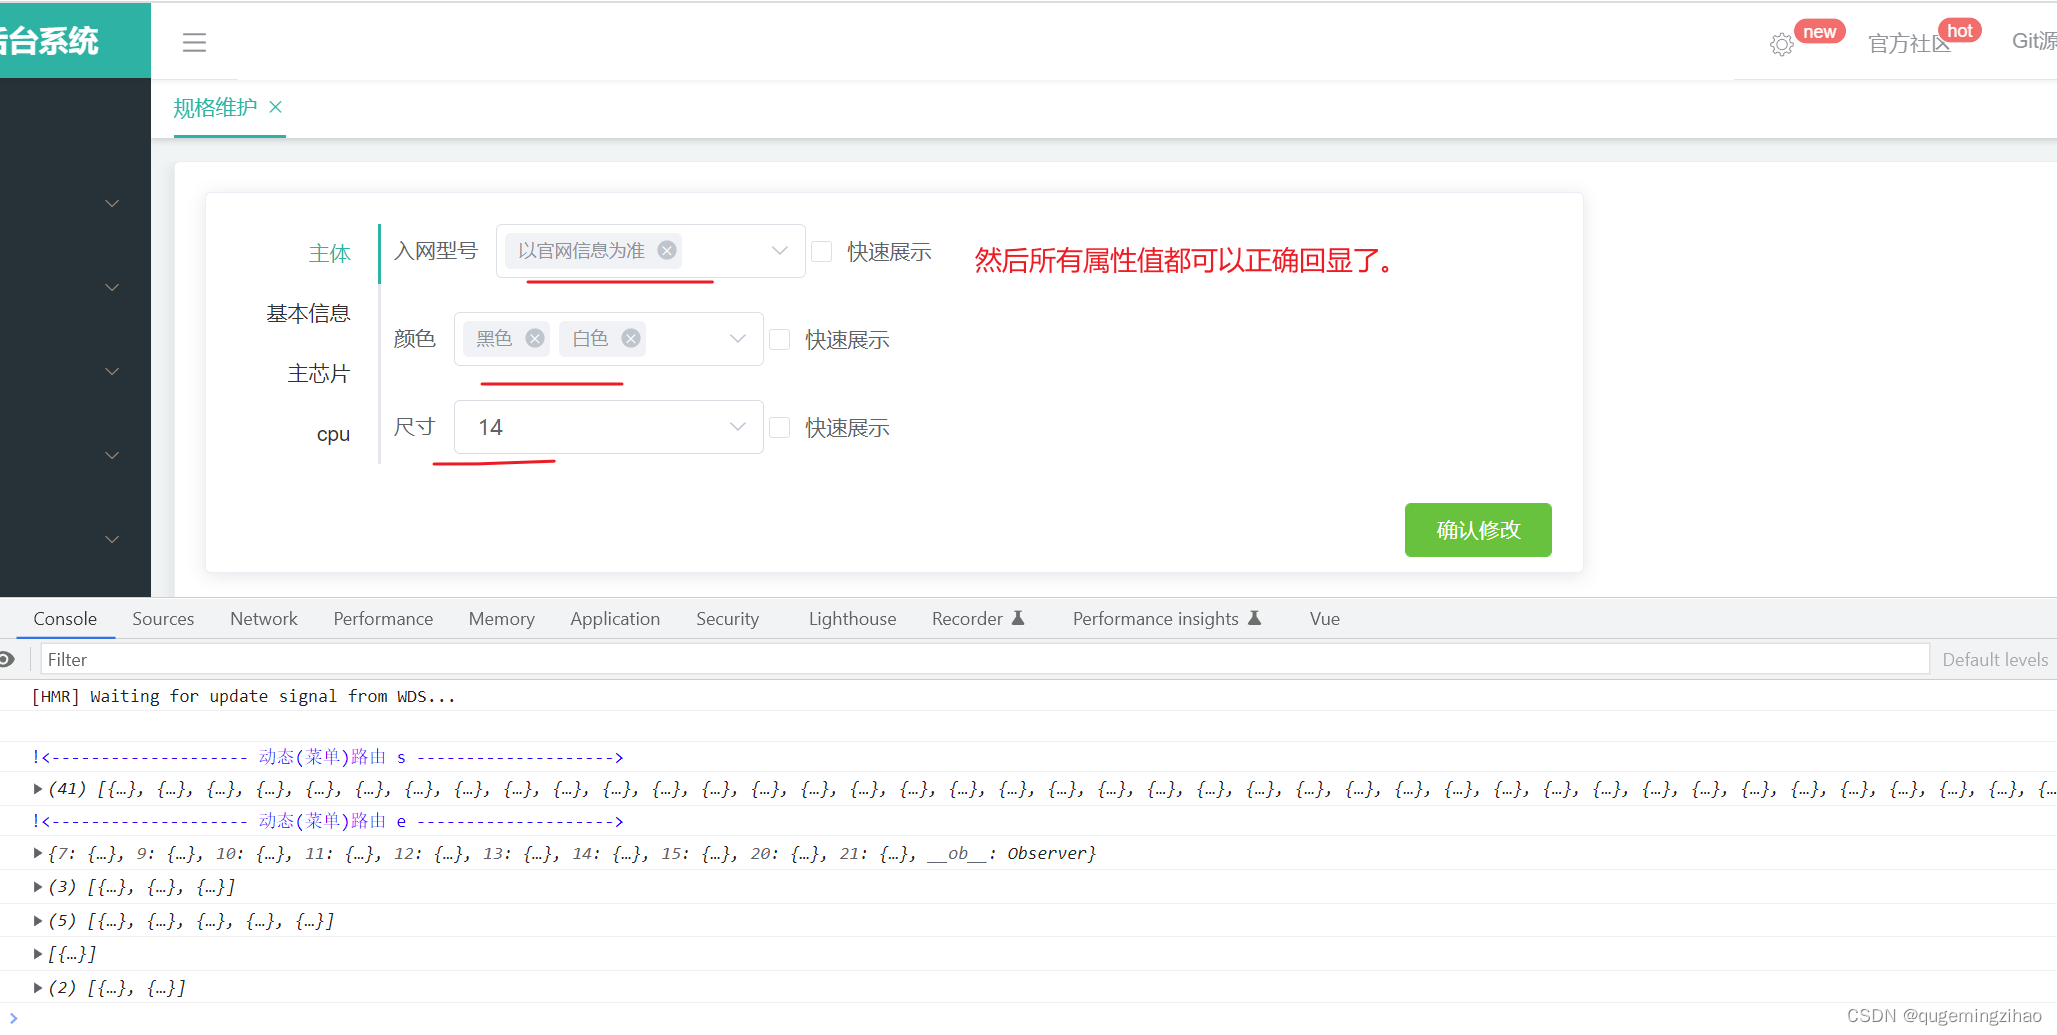Expand the single-item array console entry

point(38,953)
